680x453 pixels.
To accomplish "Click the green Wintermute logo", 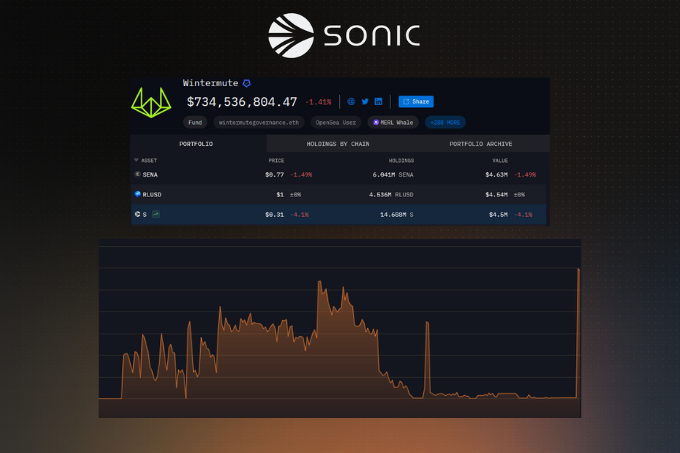I will [151, 102].
